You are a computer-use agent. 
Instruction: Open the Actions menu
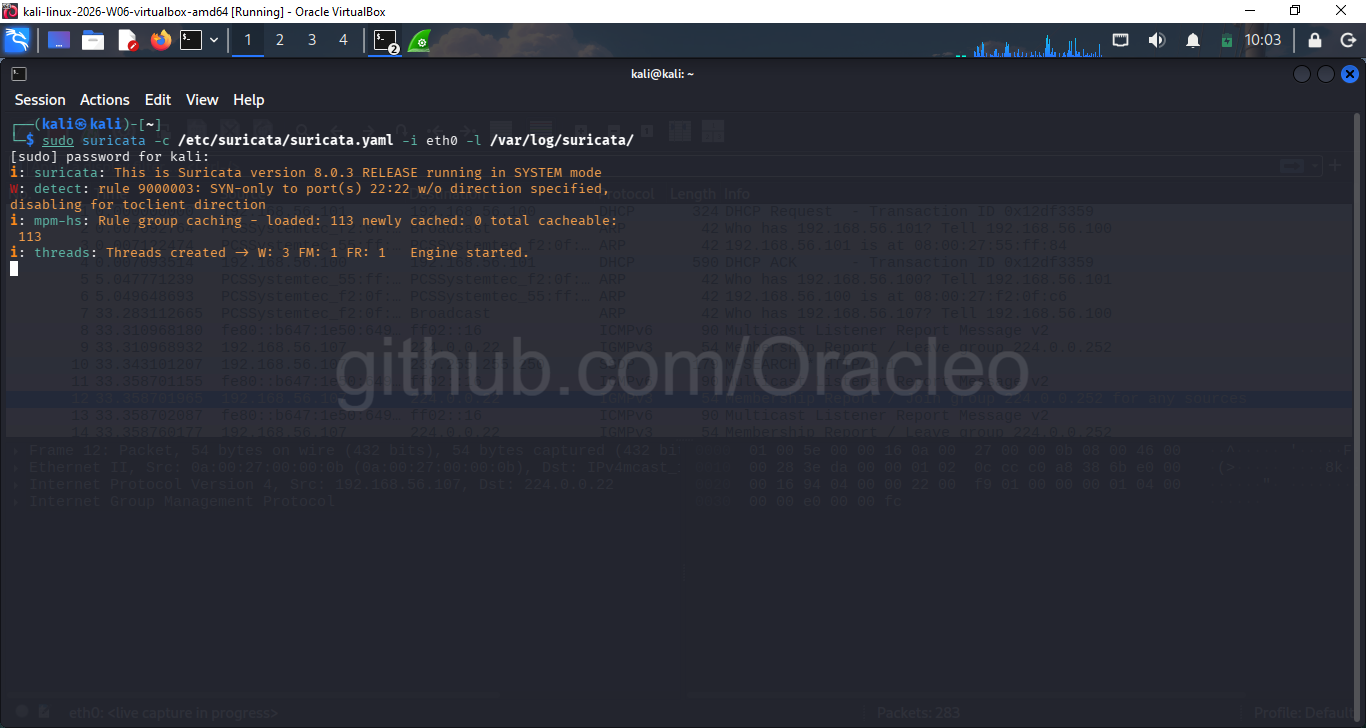(x=105, y=100)
